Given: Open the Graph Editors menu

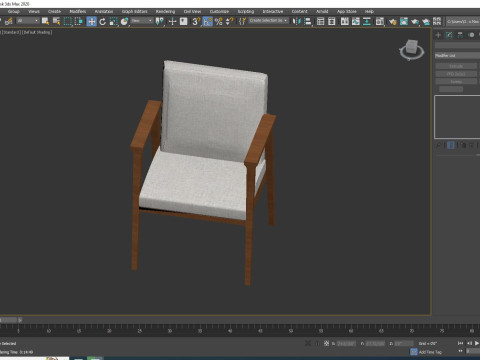Looking at the screenshot, I should coord(134,11).
